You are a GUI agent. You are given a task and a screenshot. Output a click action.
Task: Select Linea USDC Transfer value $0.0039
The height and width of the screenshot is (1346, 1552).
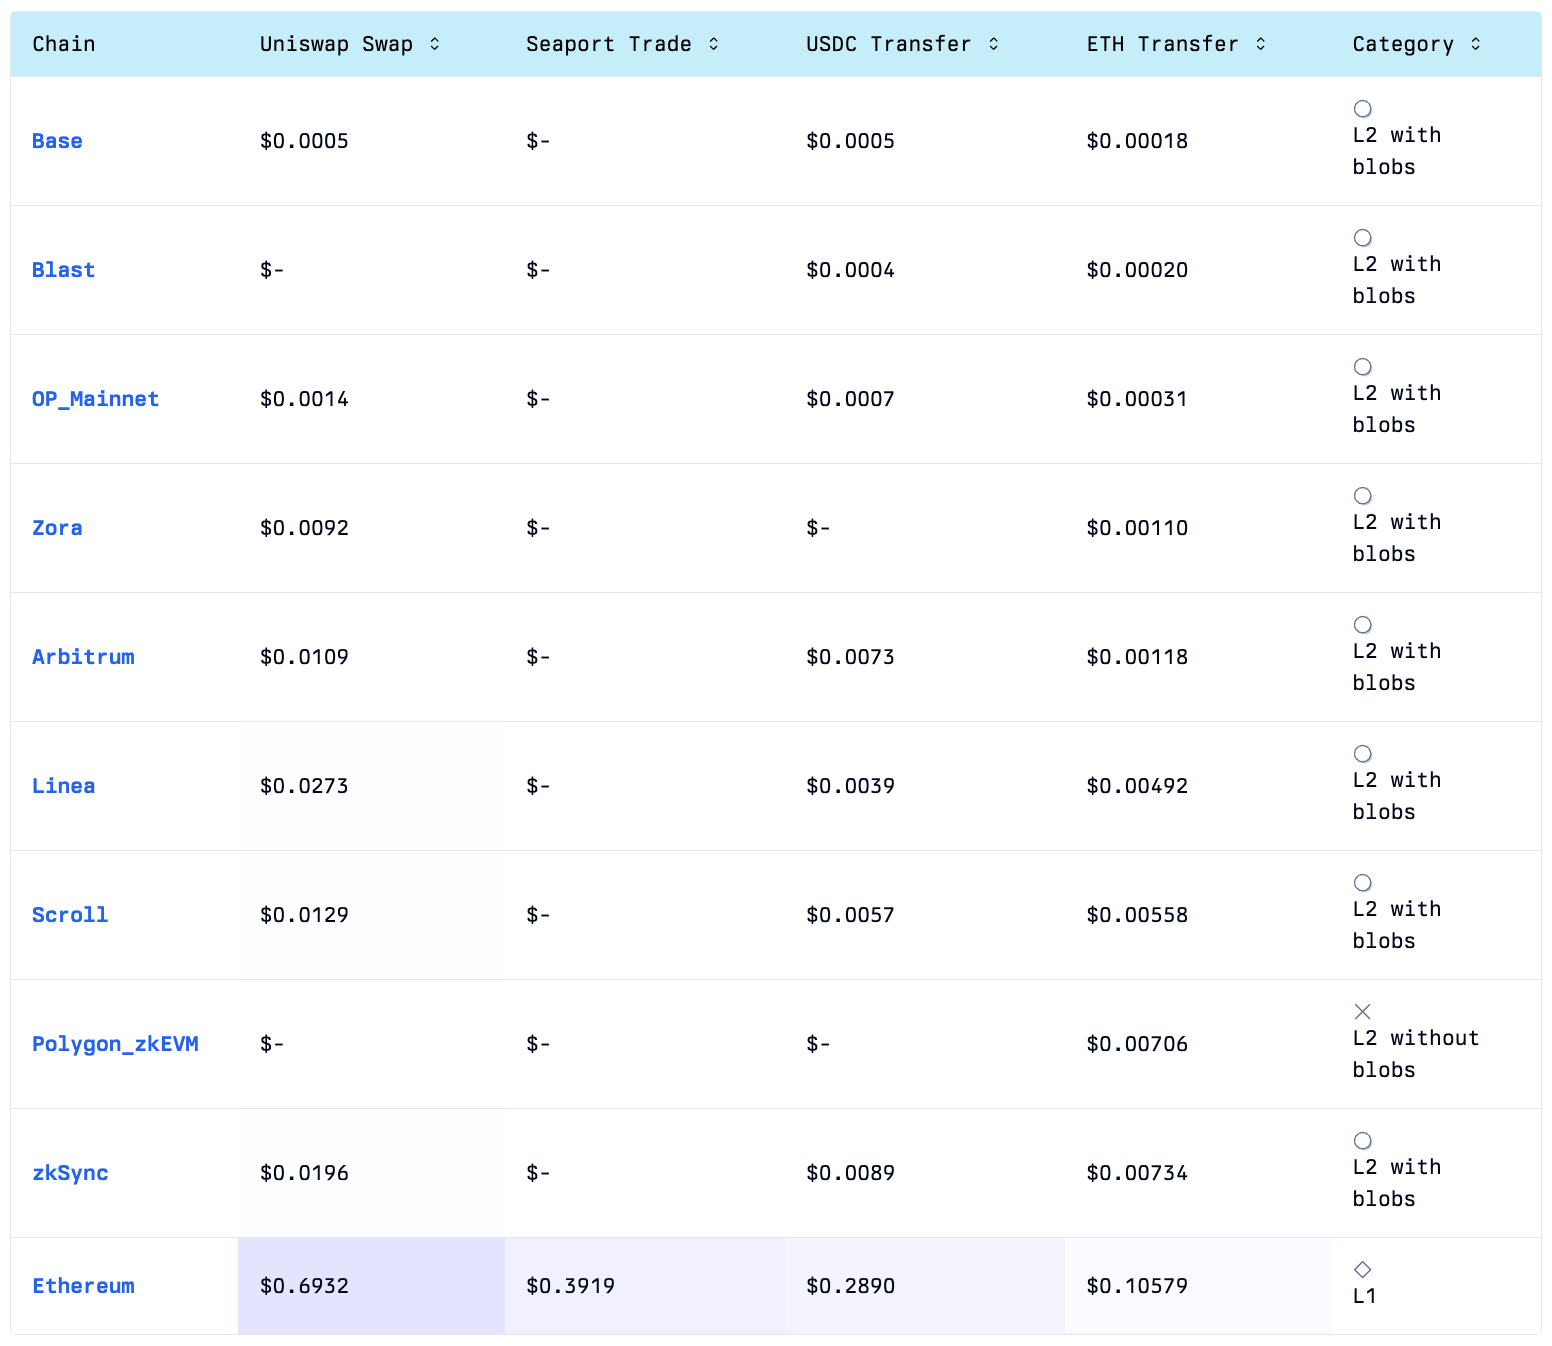click(x=850, y=786)
